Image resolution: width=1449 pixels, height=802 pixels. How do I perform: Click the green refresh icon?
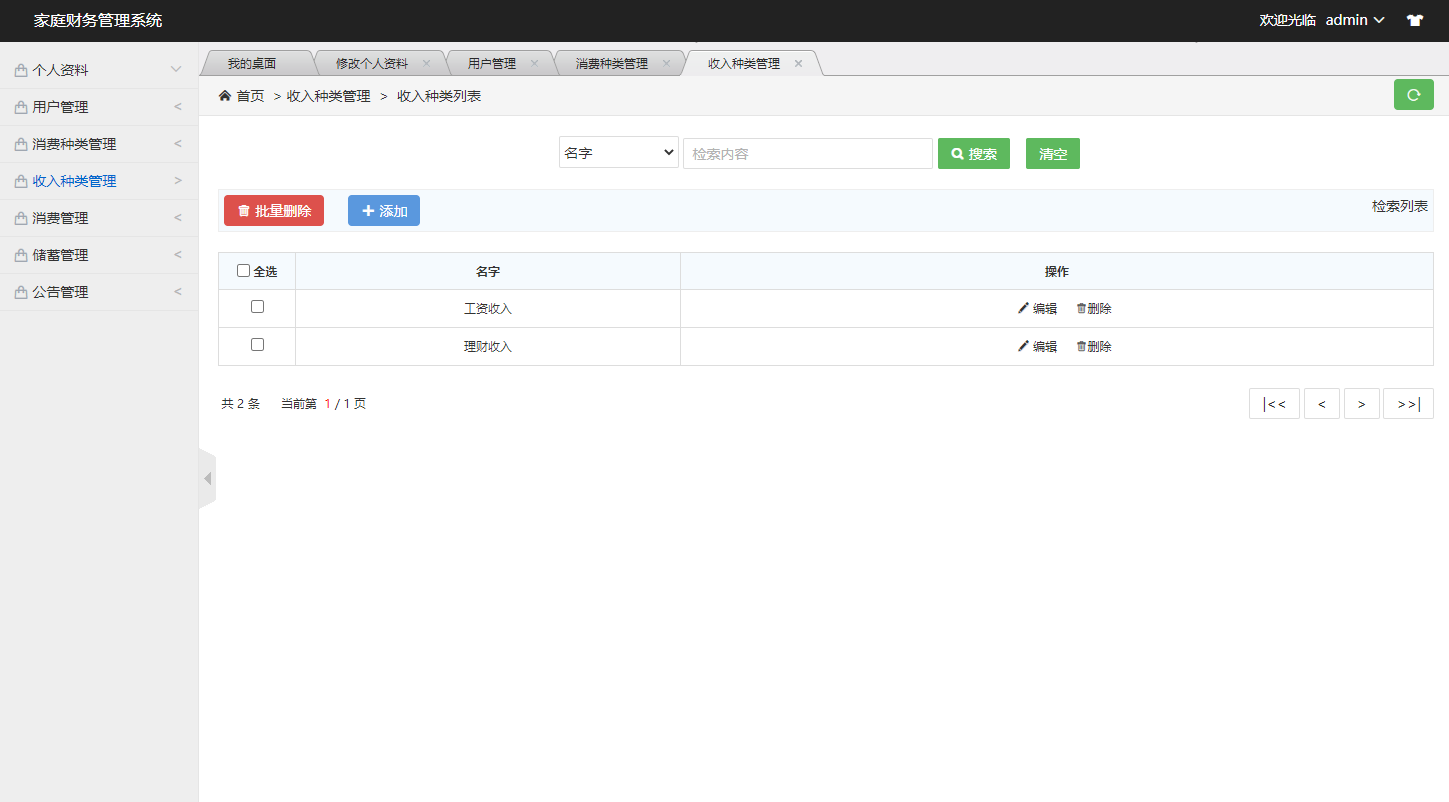pyautogui.click(x=1413, y=94)
